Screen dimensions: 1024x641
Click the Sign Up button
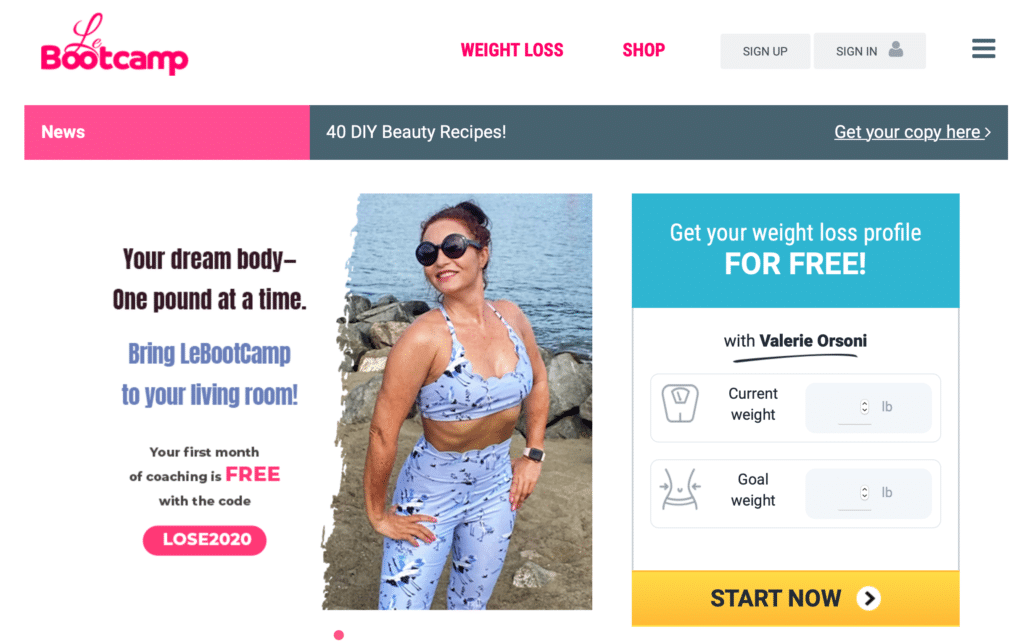(x=765, y=51)
